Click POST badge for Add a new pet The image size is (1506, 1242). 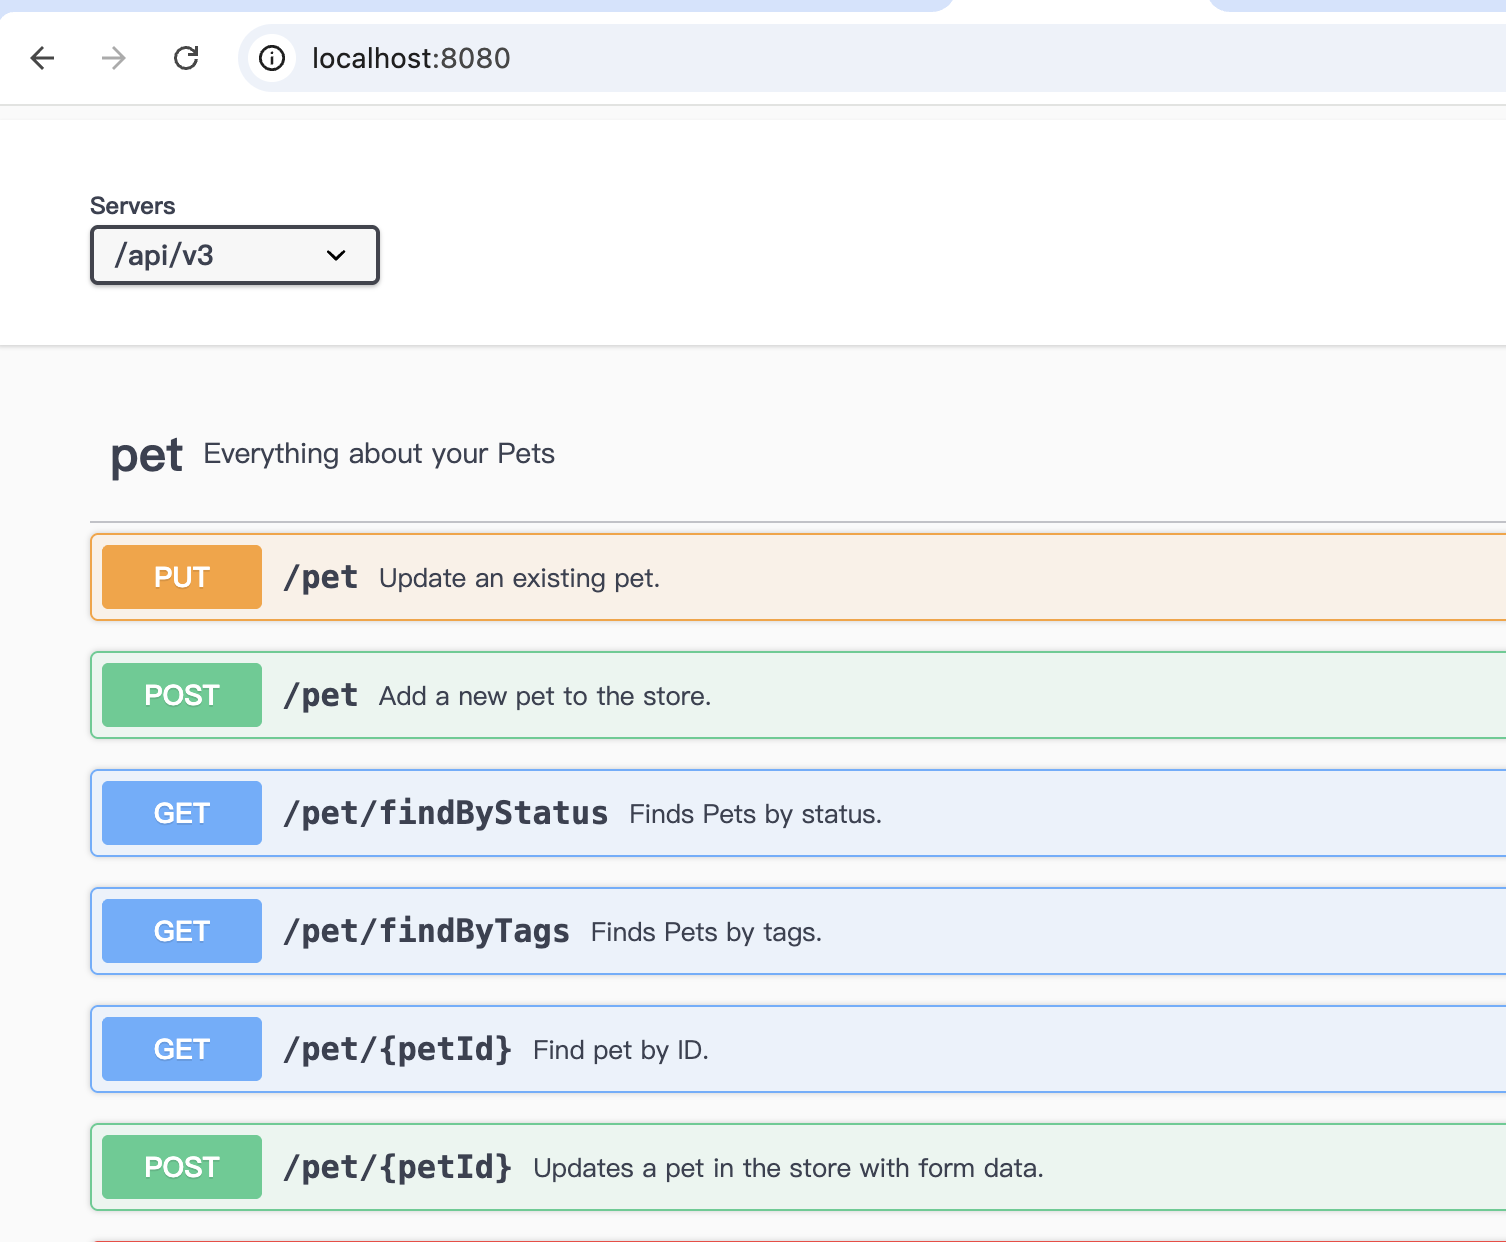(x=182, y=695)
